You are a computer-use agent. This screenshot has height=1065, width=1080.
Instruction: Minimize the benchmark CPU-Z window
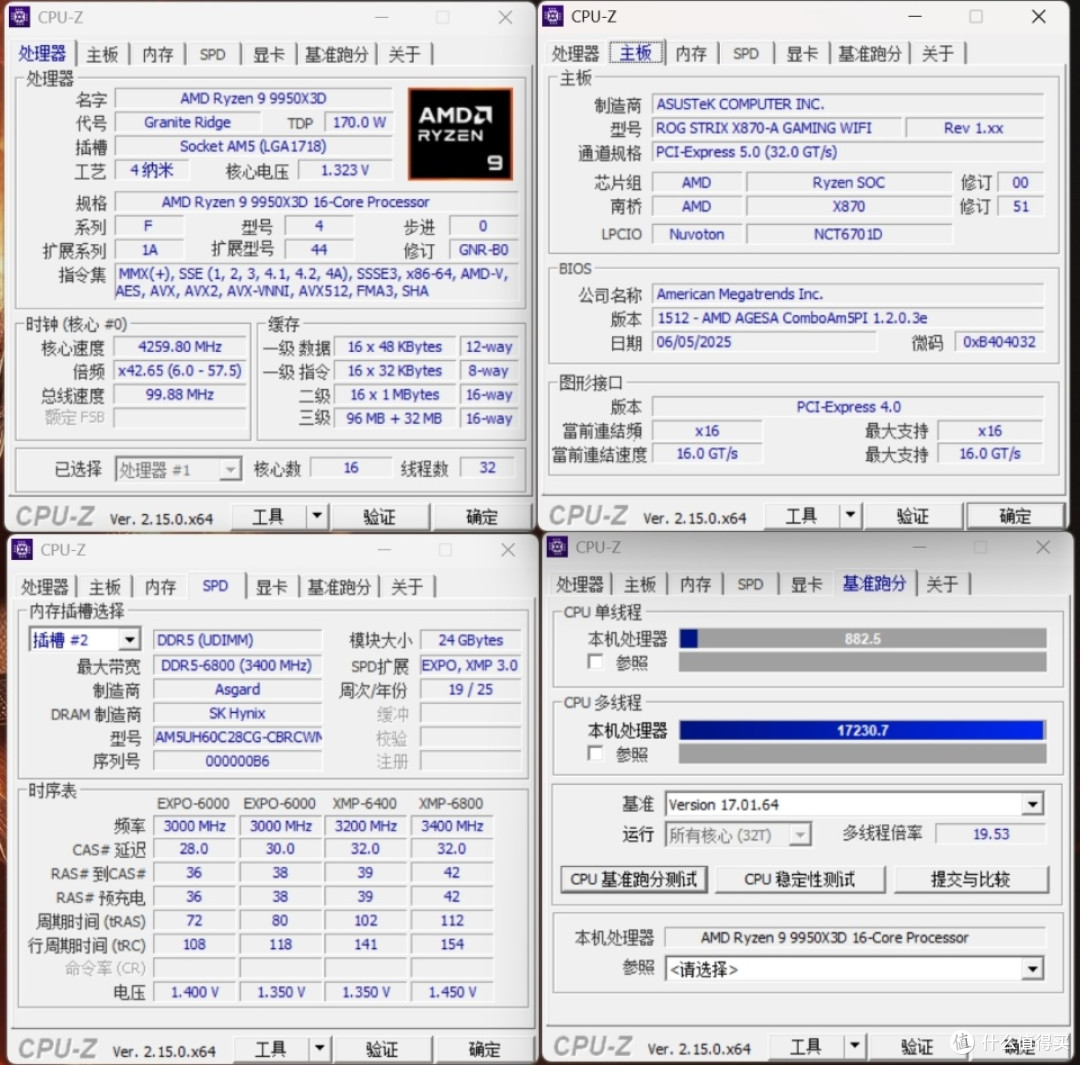tap(919, 547)
